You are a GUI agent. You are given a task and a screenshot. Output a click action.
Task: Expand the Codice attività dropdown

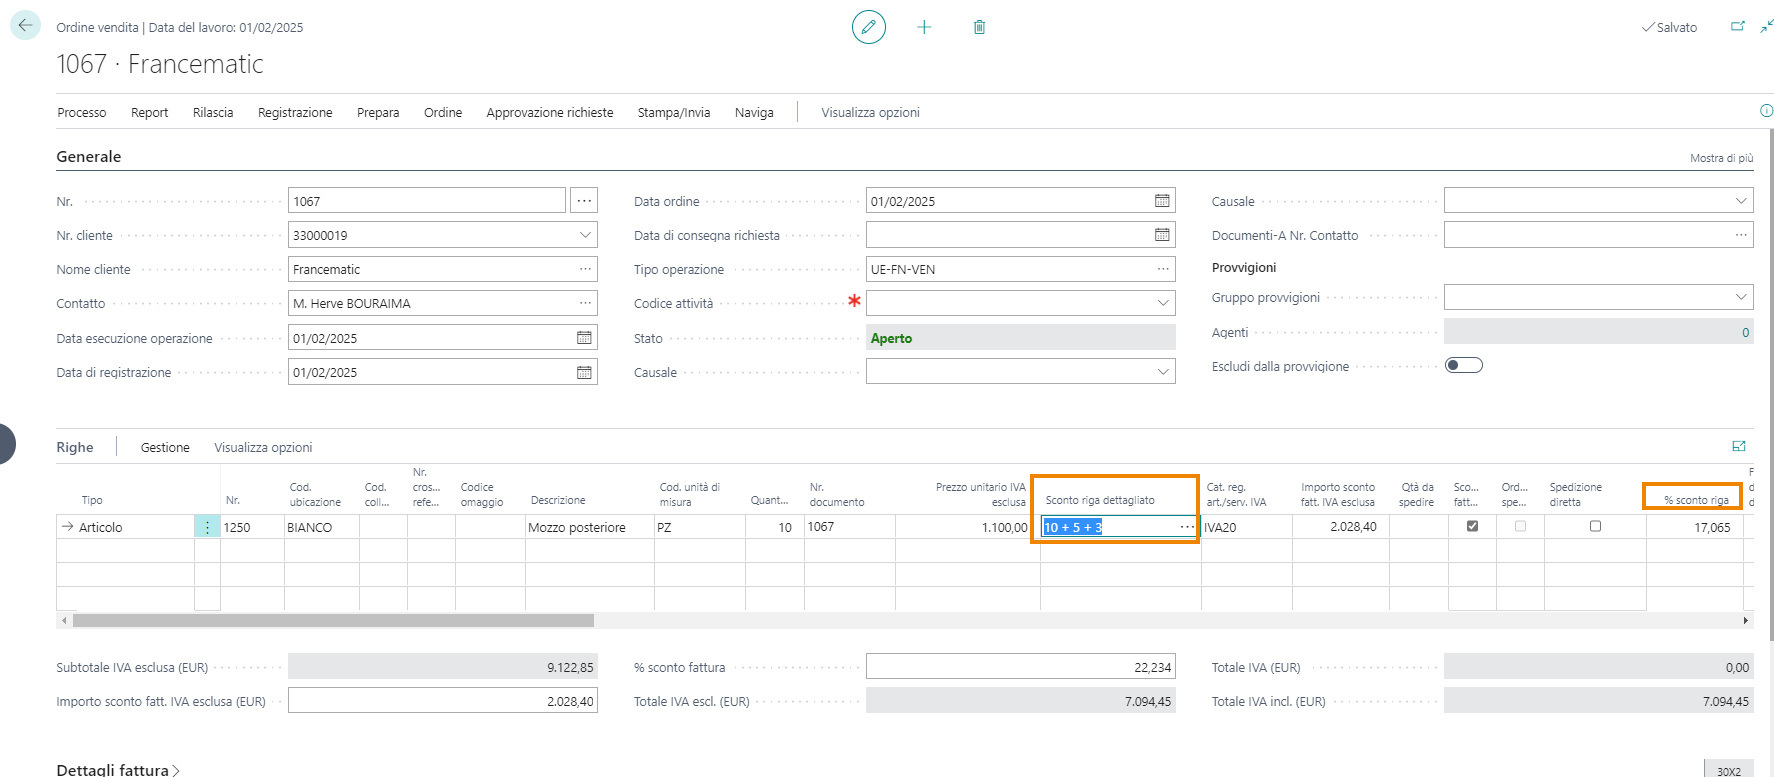pos(1162,303)
